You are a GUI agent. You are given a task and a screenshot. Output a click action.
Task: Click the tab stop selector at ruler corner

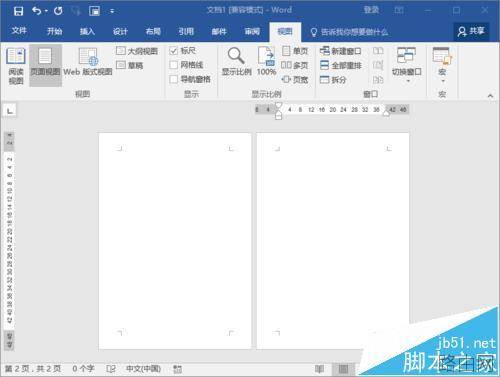coord(10,110)
